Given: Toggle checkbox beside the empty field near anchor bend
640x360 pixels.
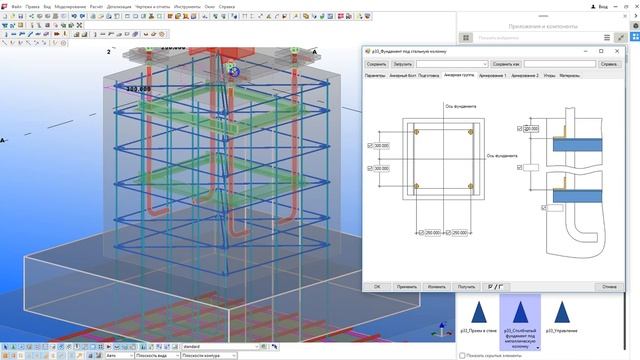Looking at the screenshot, I should 544,208.
